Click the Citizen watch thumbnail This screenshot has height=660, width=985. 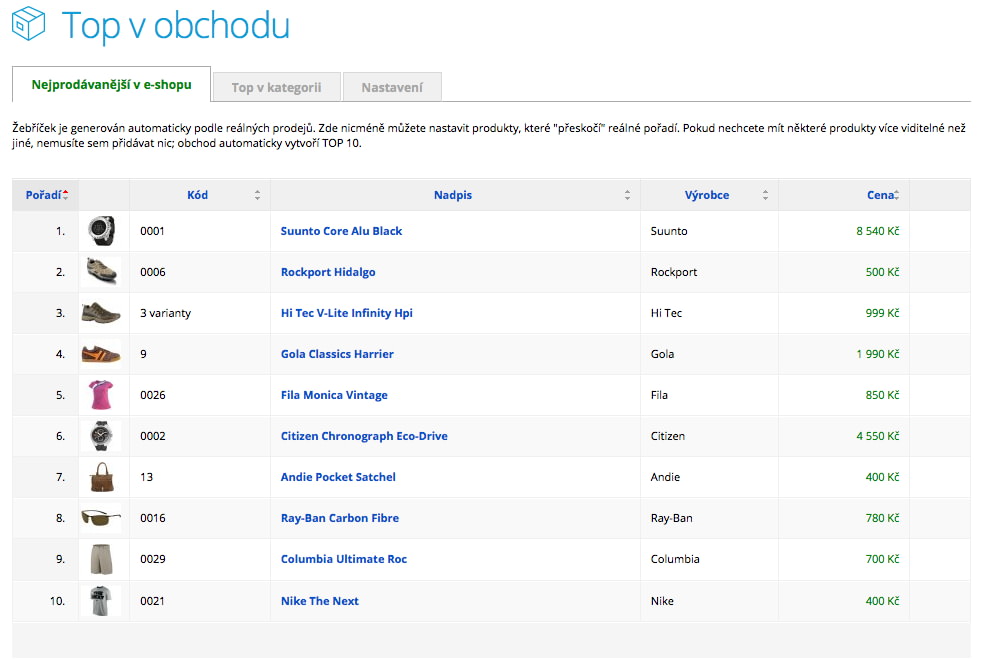101,436
